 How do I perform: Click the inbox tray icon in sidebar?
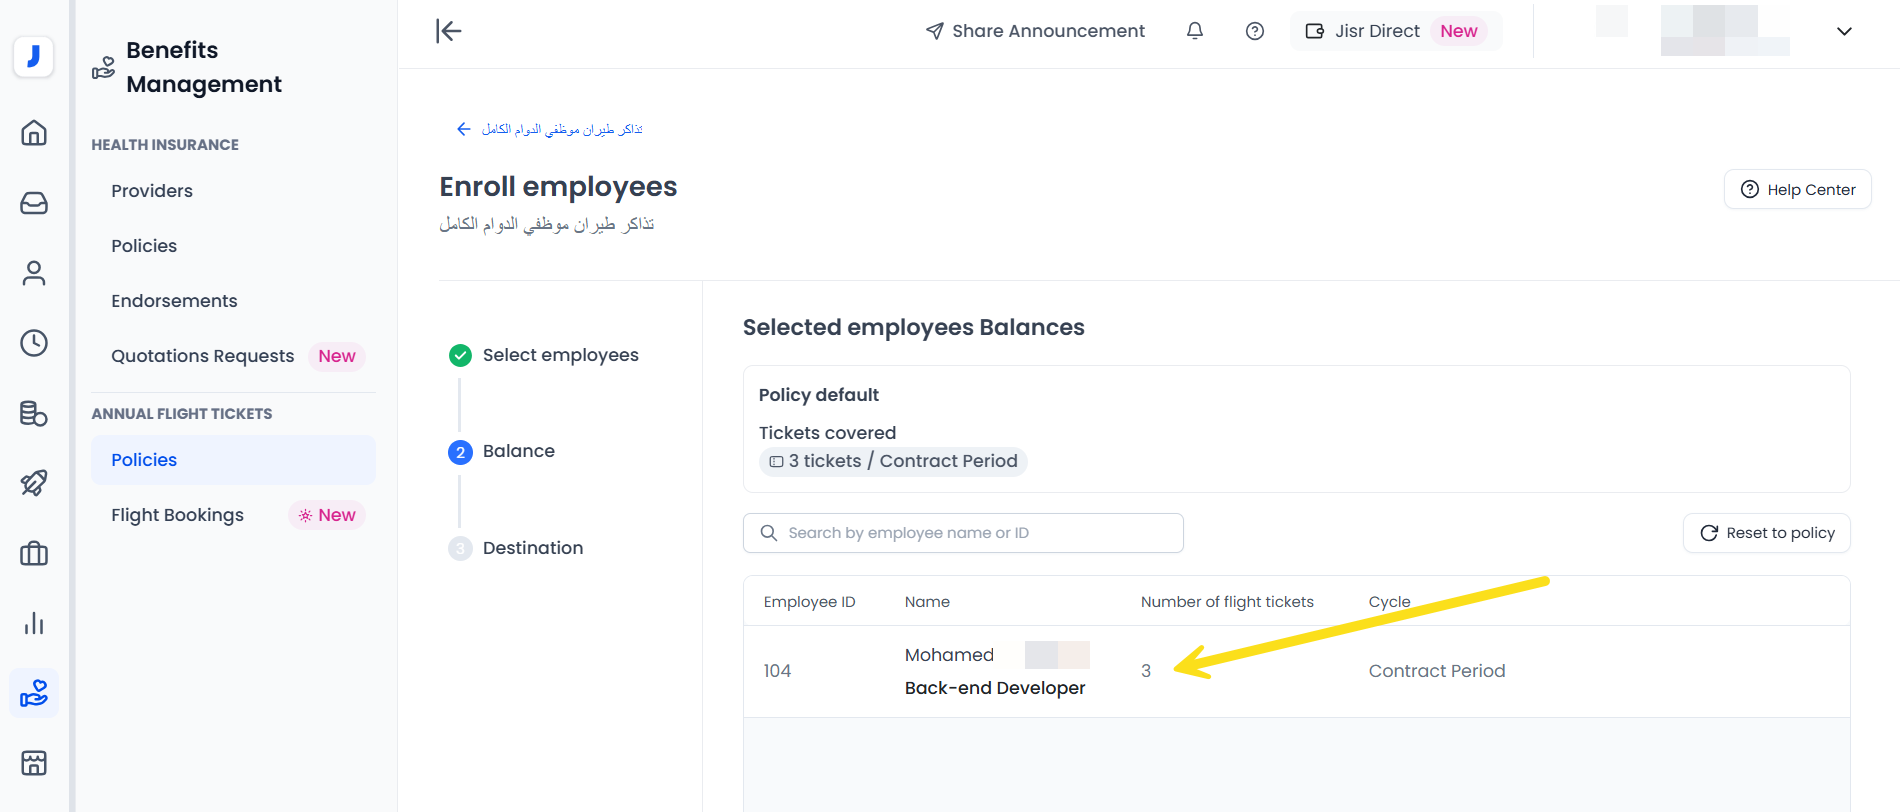pyautogui.click(x=34, y=203)
